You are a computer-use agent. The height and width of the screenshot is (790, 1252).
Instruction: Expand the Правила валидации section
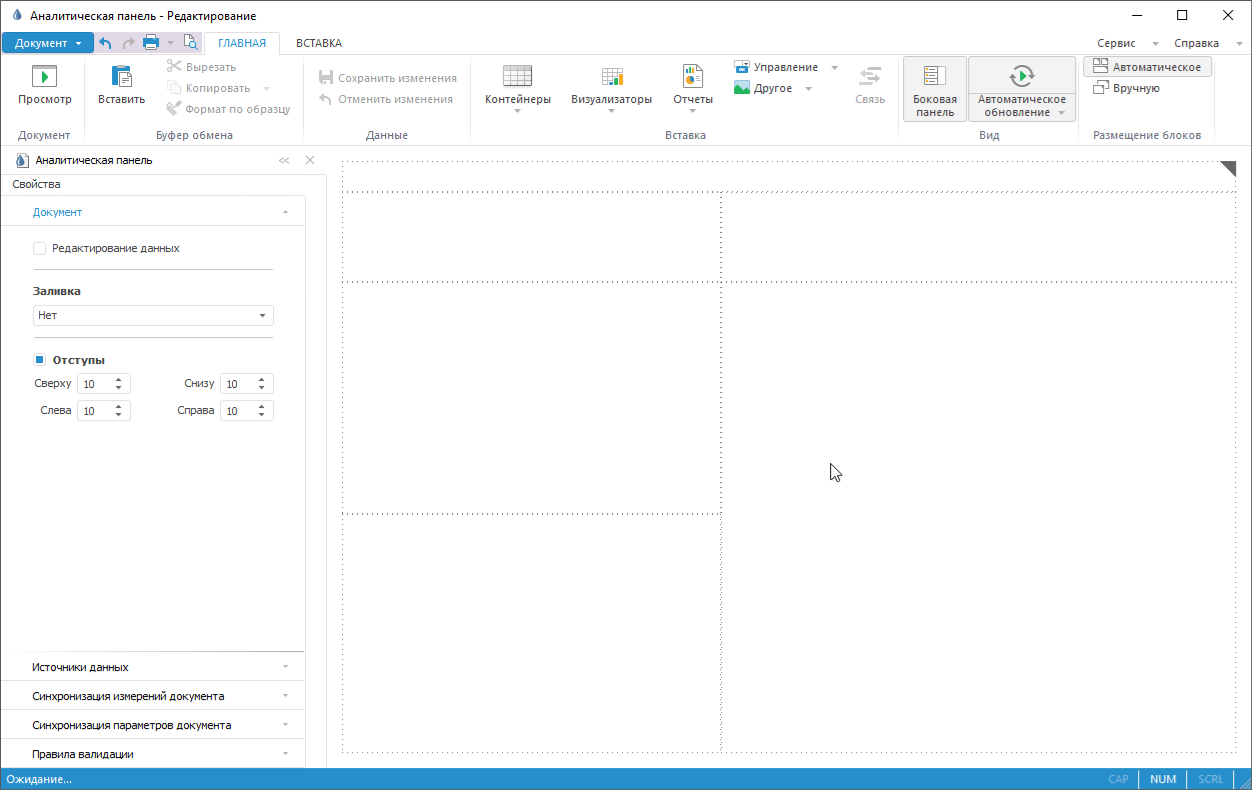tap(152, 754)
